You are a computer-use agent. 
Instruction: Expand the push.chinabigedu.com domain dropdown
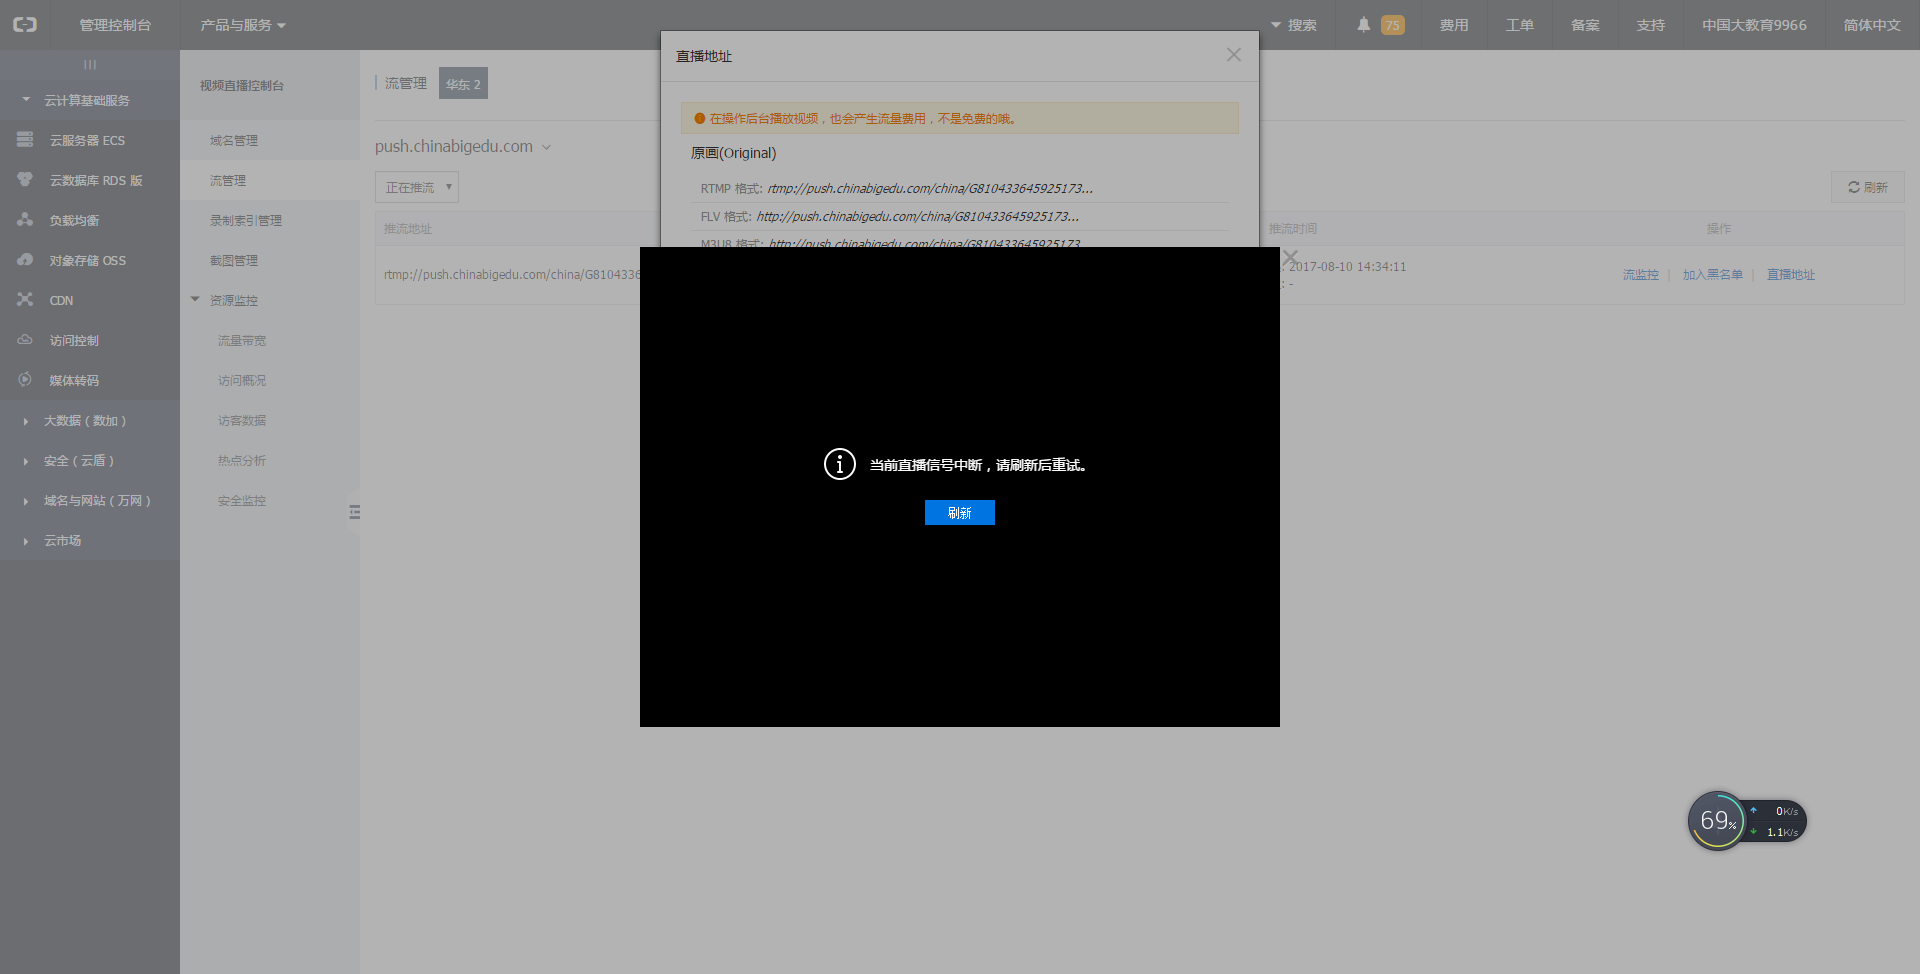tap(546, 147)
